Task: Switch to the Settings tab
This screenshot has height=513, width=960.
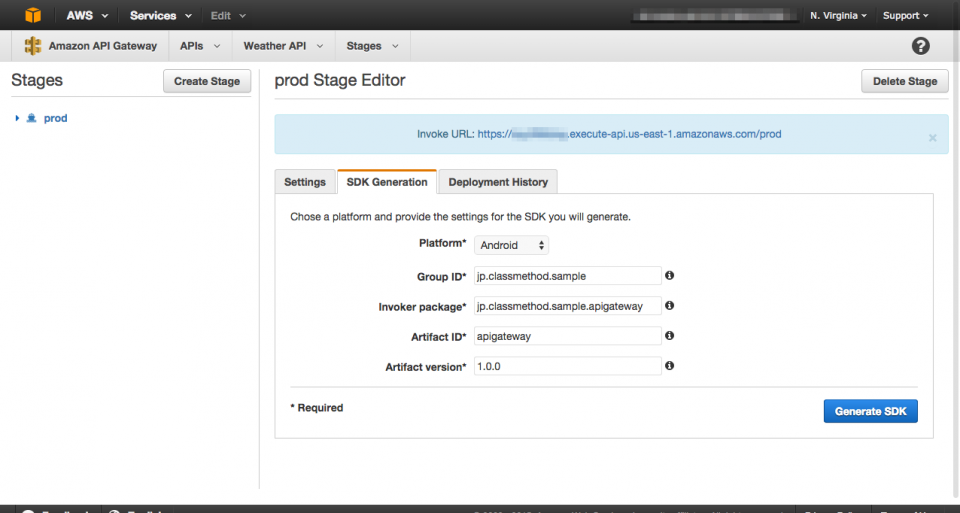Action: pos(305,182)
